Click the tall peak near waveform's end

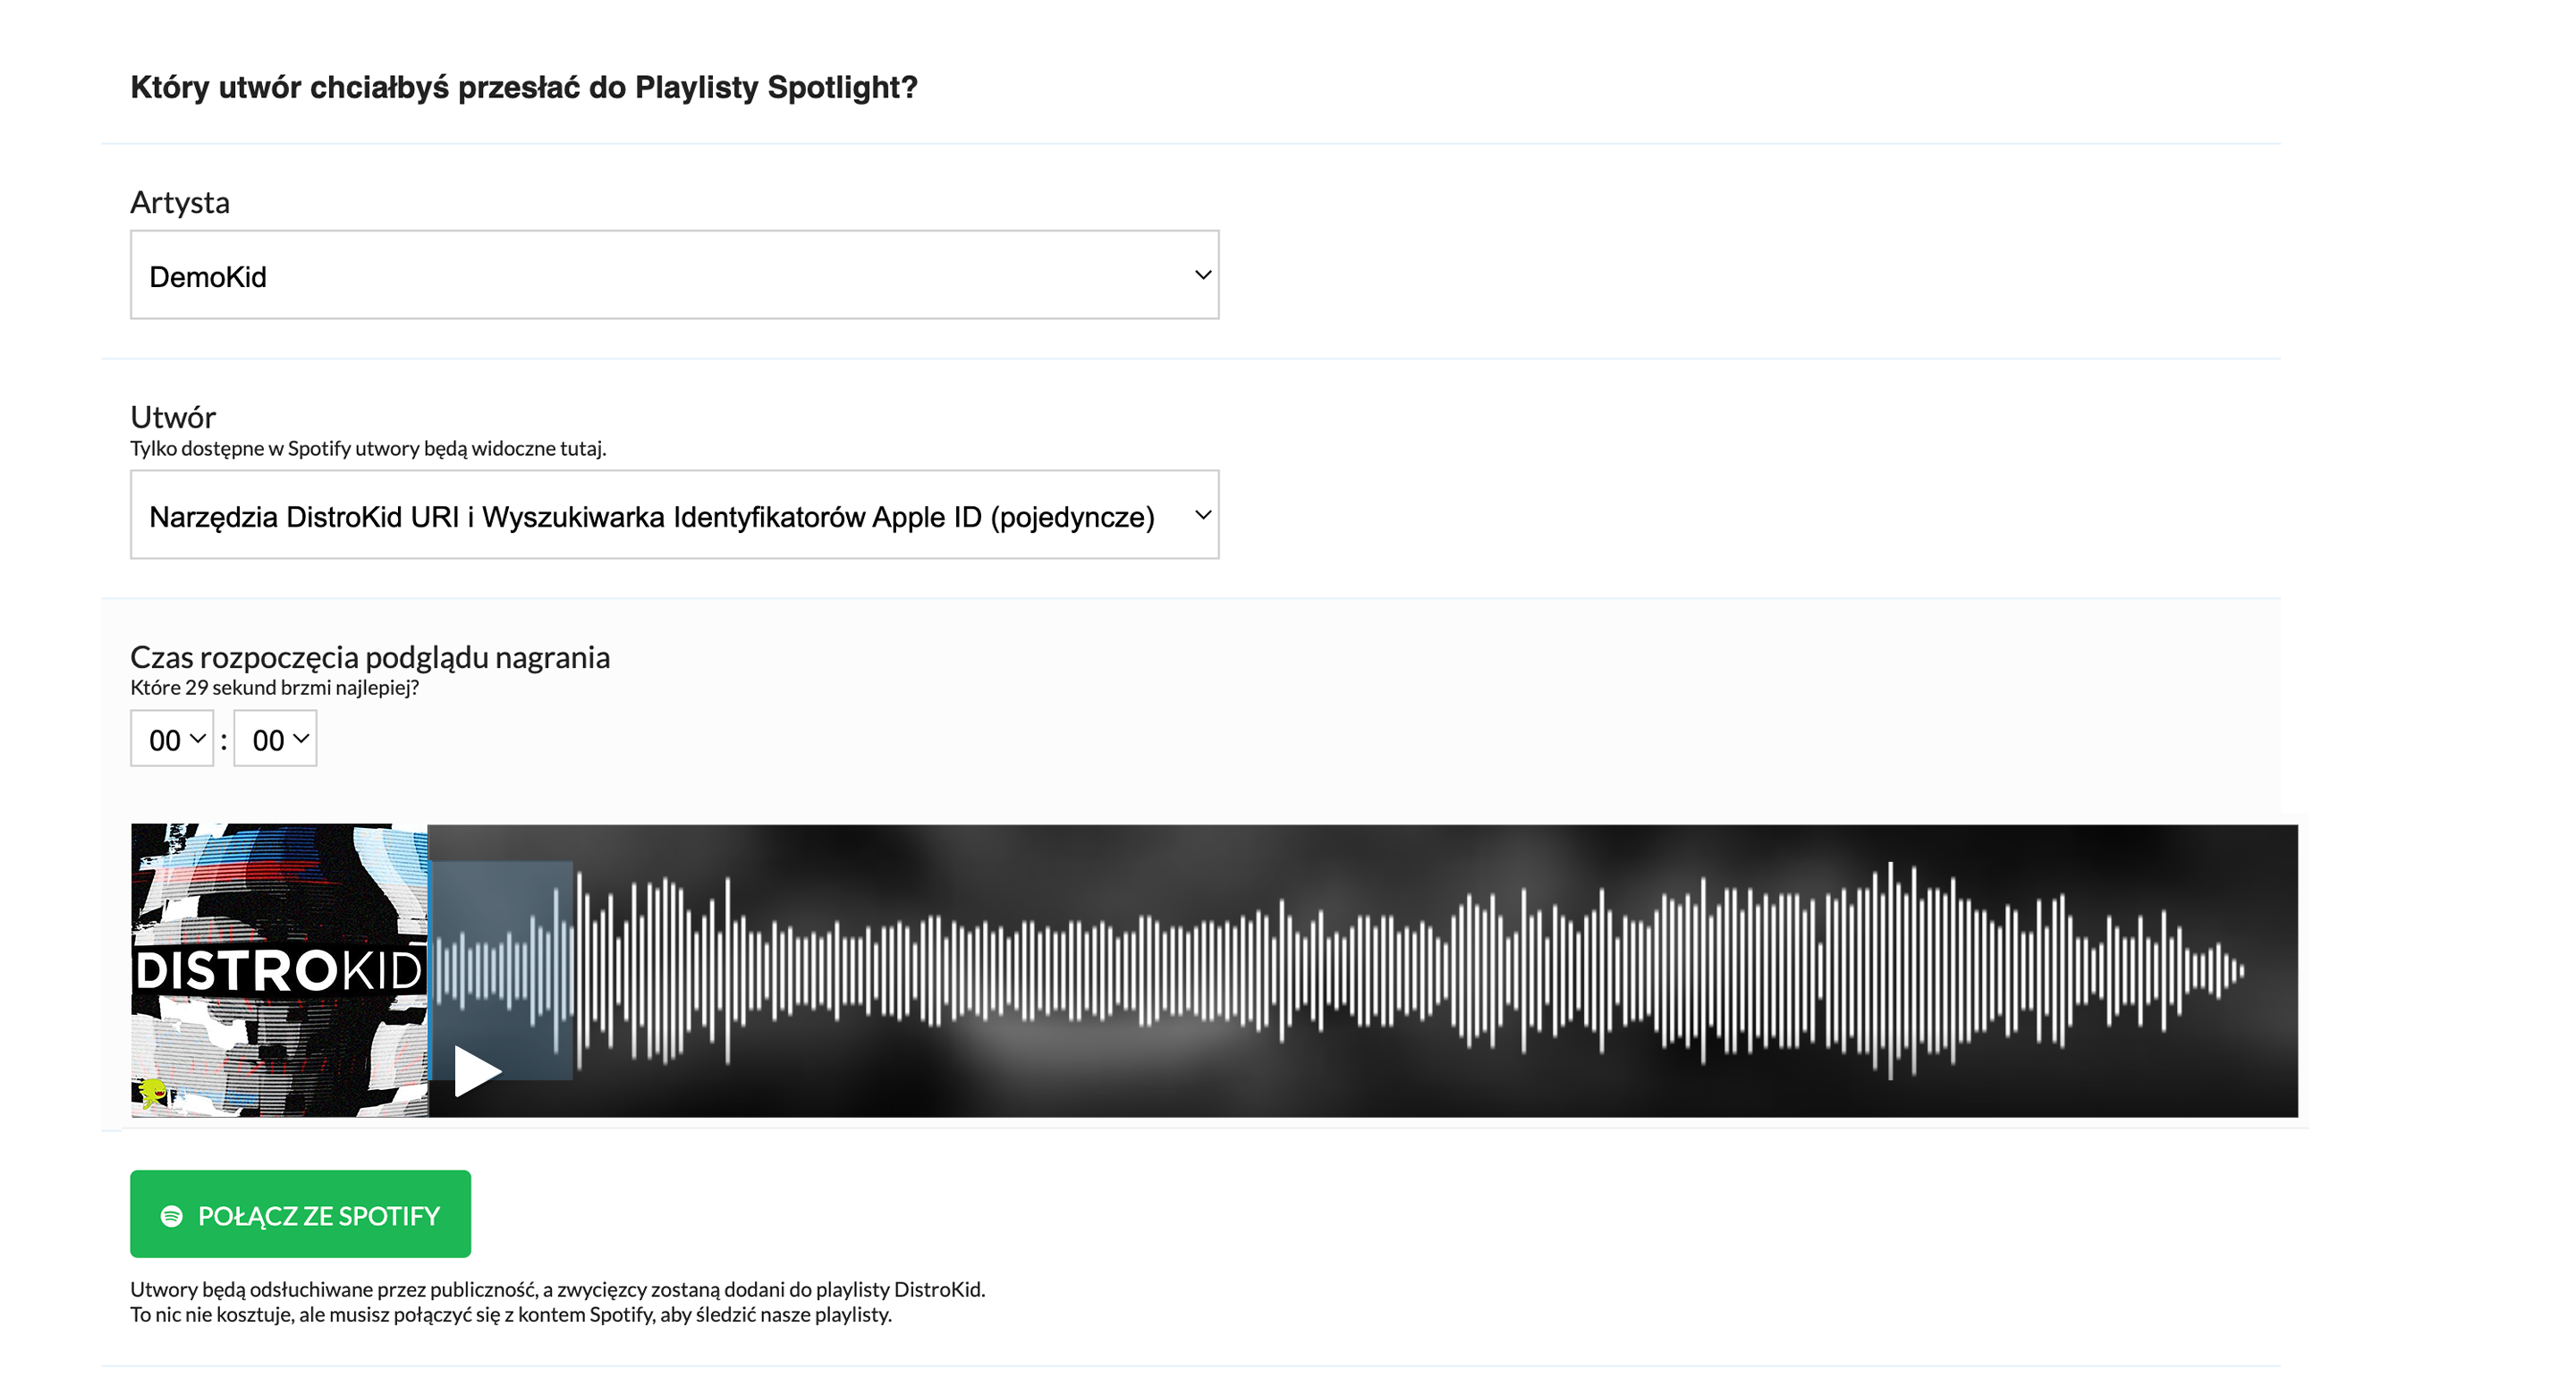[x=1890, y=970]
